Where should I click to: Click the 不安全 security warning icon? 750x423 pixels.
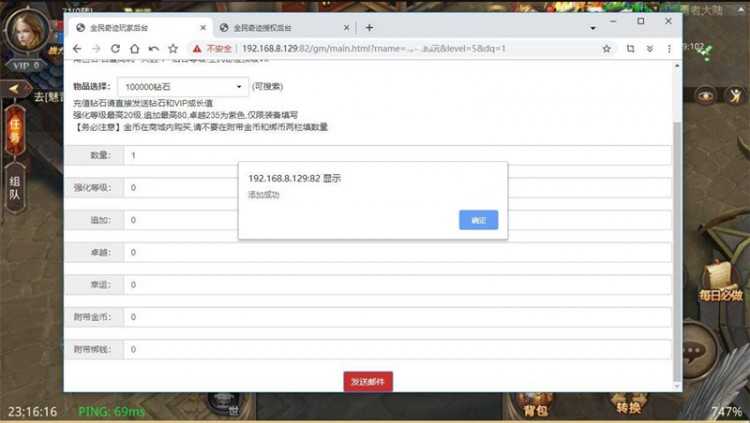(197, 49)
